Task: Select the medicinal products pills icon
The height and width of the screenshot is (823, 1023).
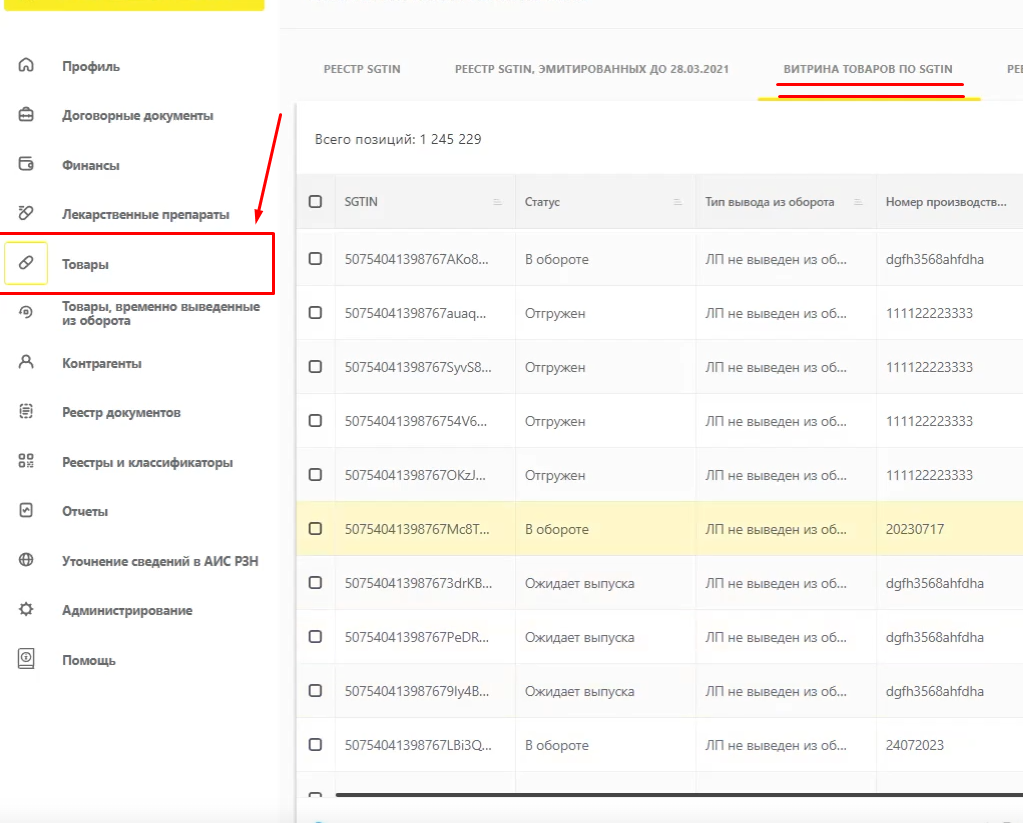Action: [26, 214]
